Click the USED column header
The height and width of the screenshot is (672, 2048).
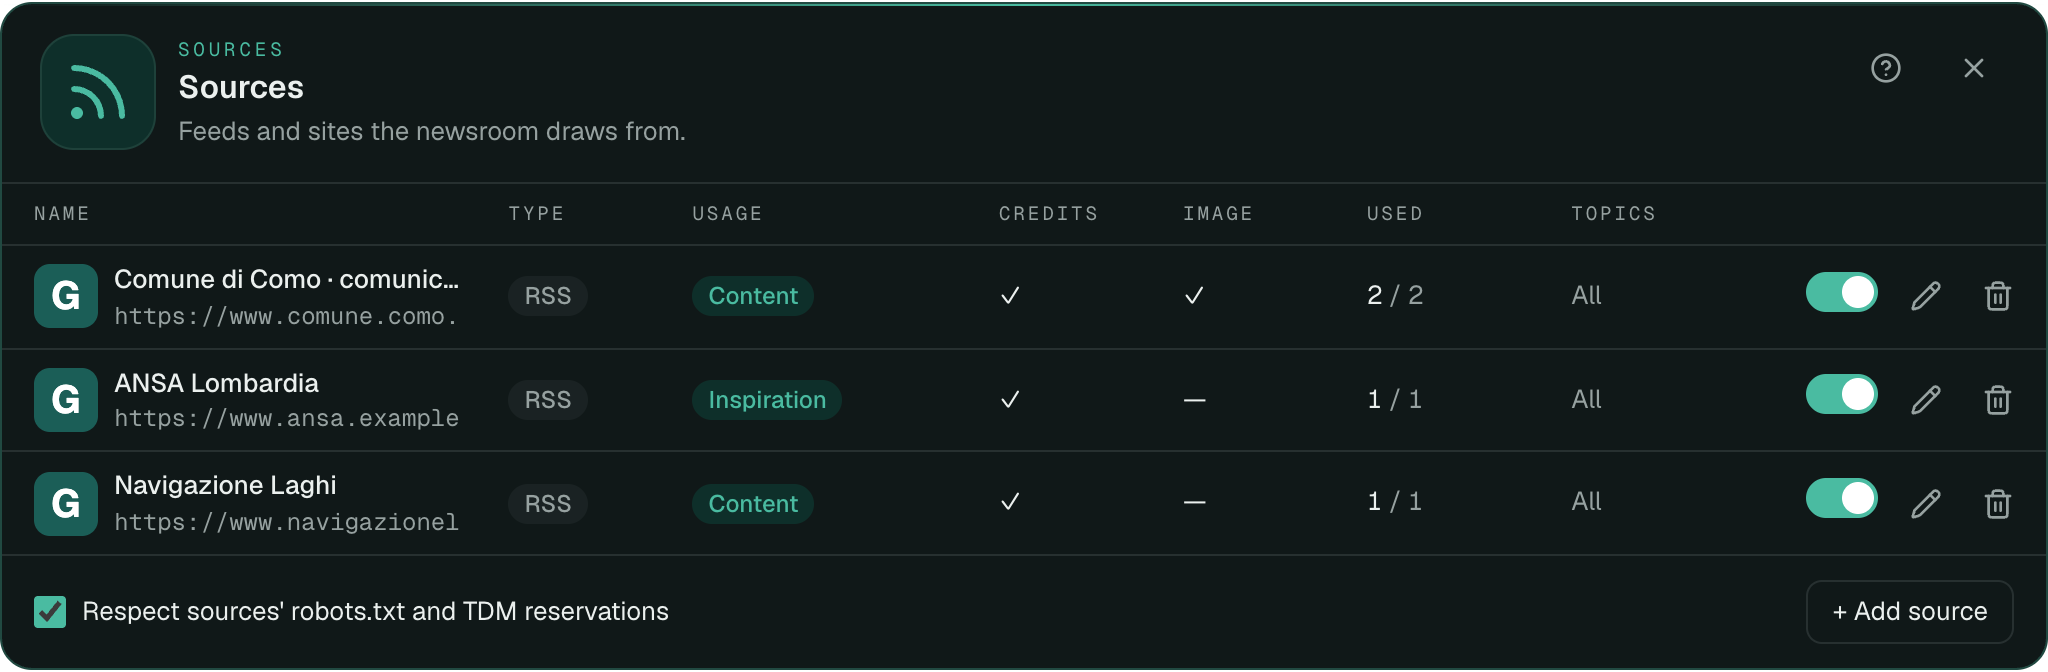click(x=1394, y=214)
